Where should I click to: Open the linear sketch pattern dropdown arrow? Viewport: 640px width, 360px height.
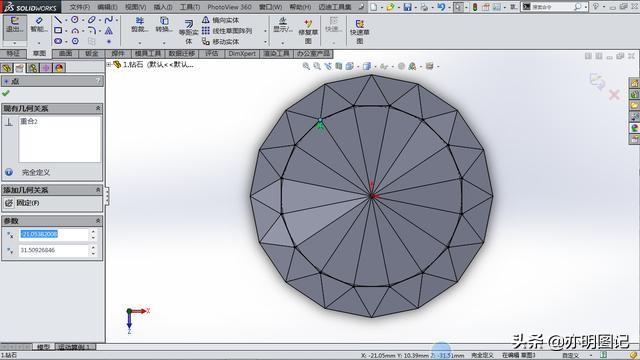point(265,31)
